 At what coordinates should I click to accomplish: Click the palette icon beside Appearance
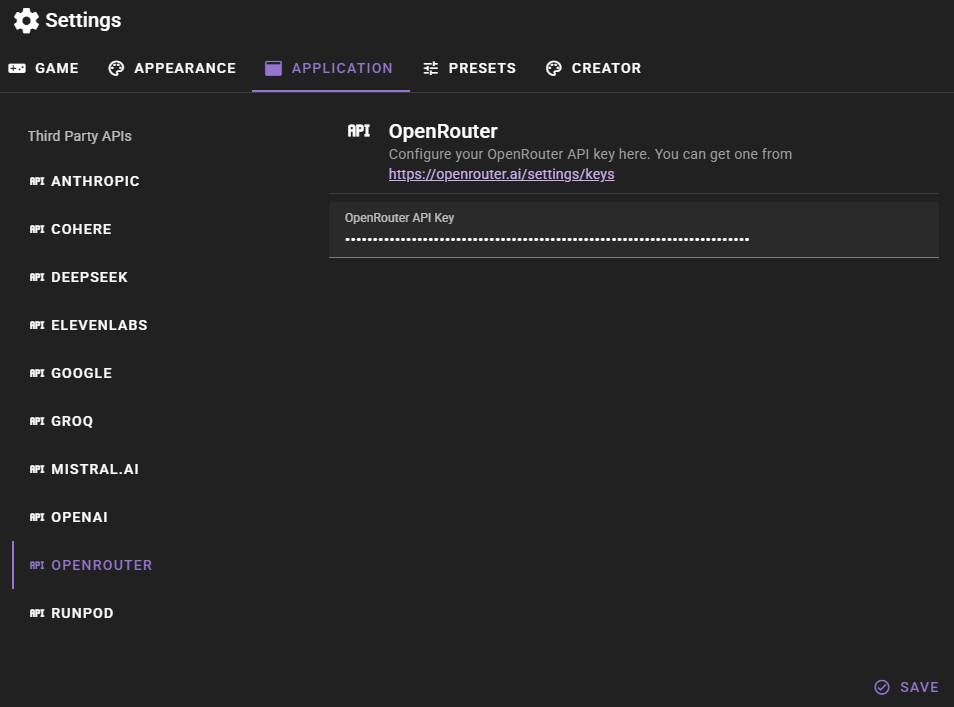116,68
